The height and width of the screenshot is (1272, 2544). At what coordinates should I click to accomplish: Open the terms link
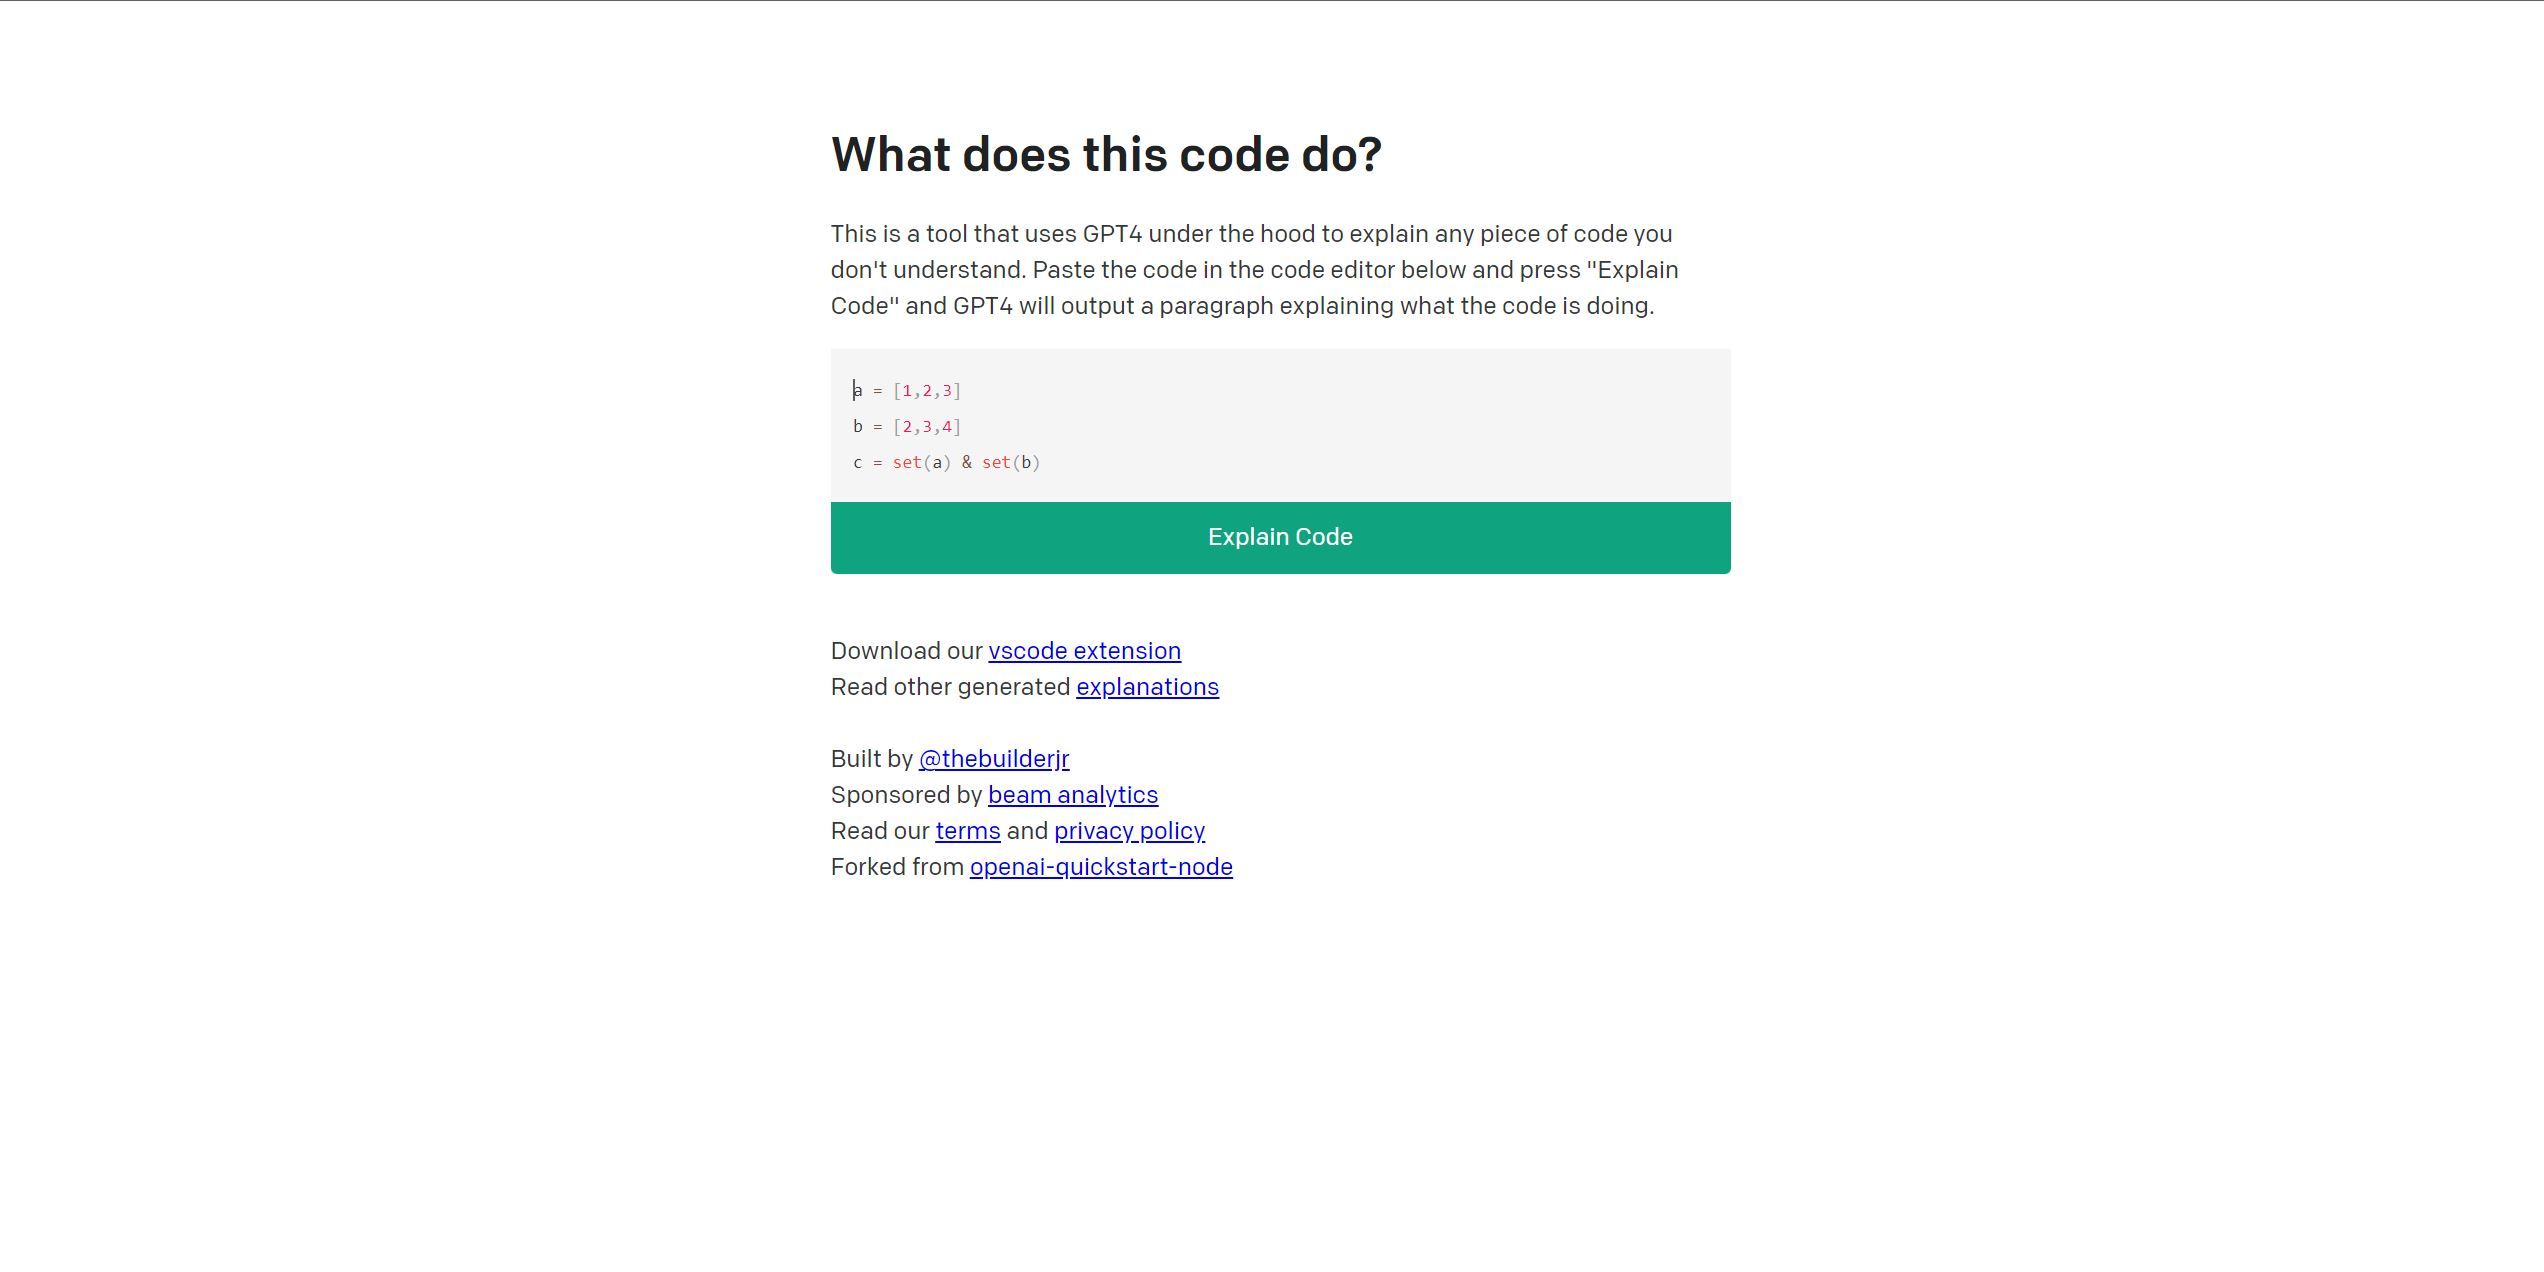(x=966, y=830)
